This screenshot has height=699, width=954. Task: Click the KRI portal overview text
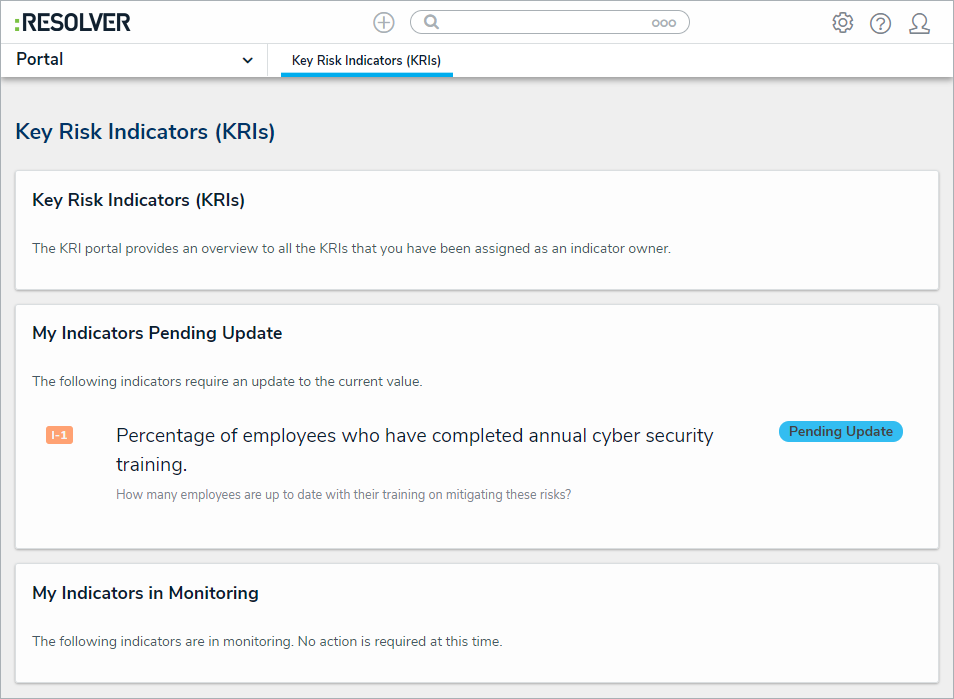[x=351, y=248]
